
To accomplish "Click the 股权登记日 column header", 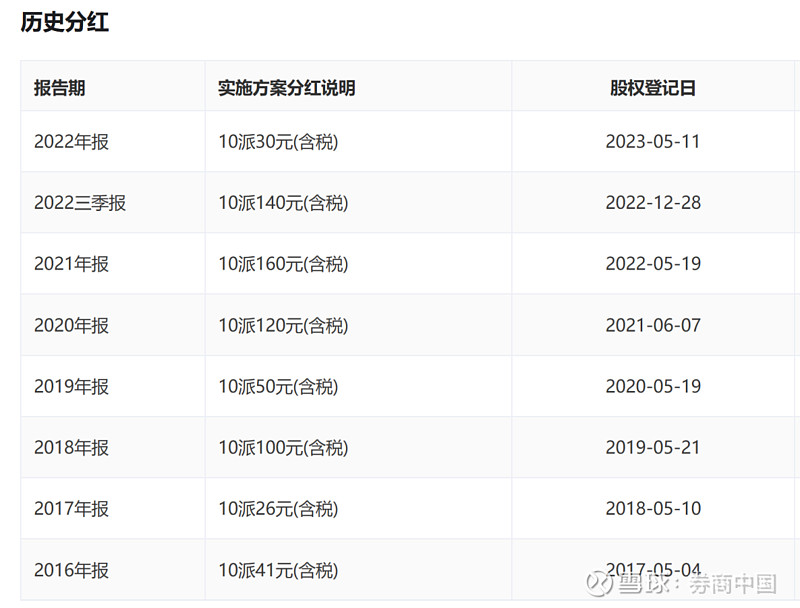I will coord(652,88).
